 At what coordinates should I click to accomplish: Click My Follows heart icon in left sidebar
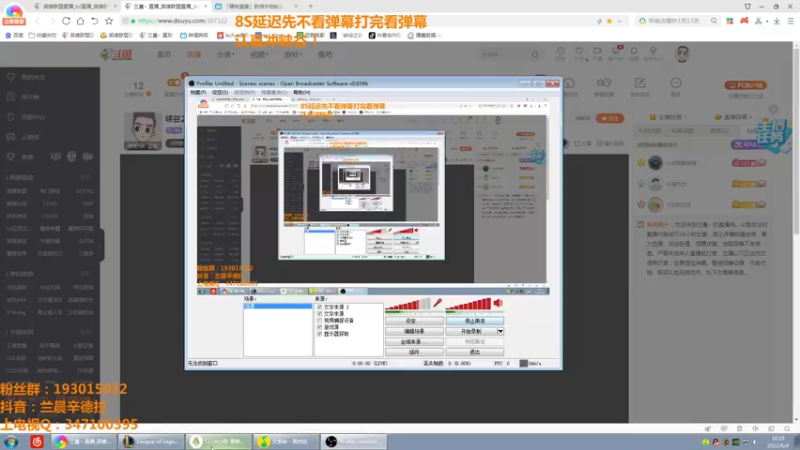(x=11, y=77)
